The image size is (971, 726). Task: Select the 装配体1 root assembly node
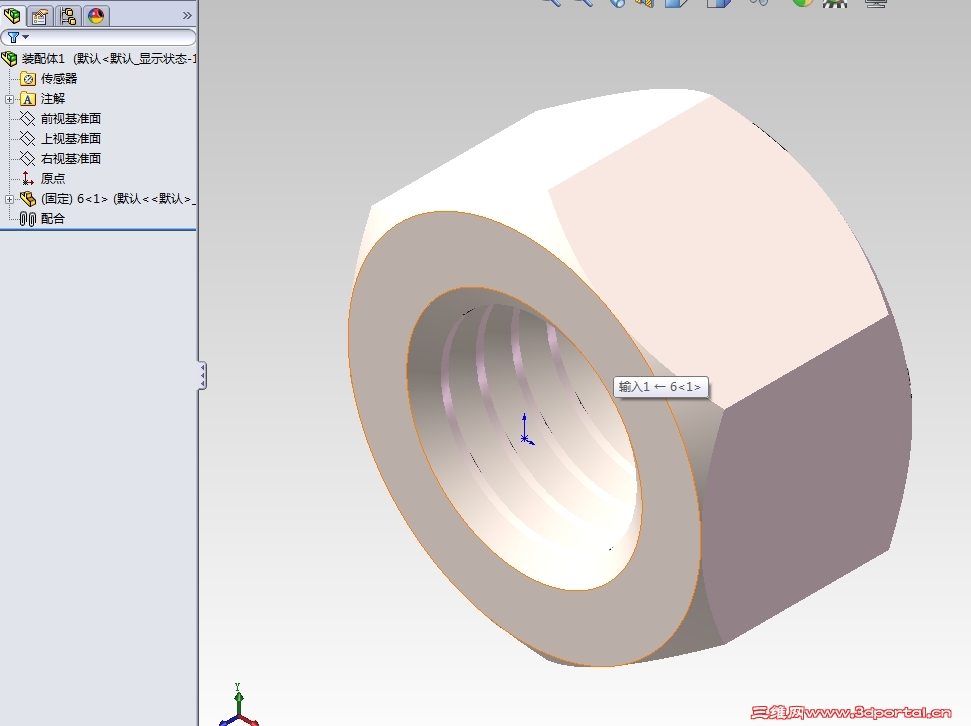click(99, 59)
